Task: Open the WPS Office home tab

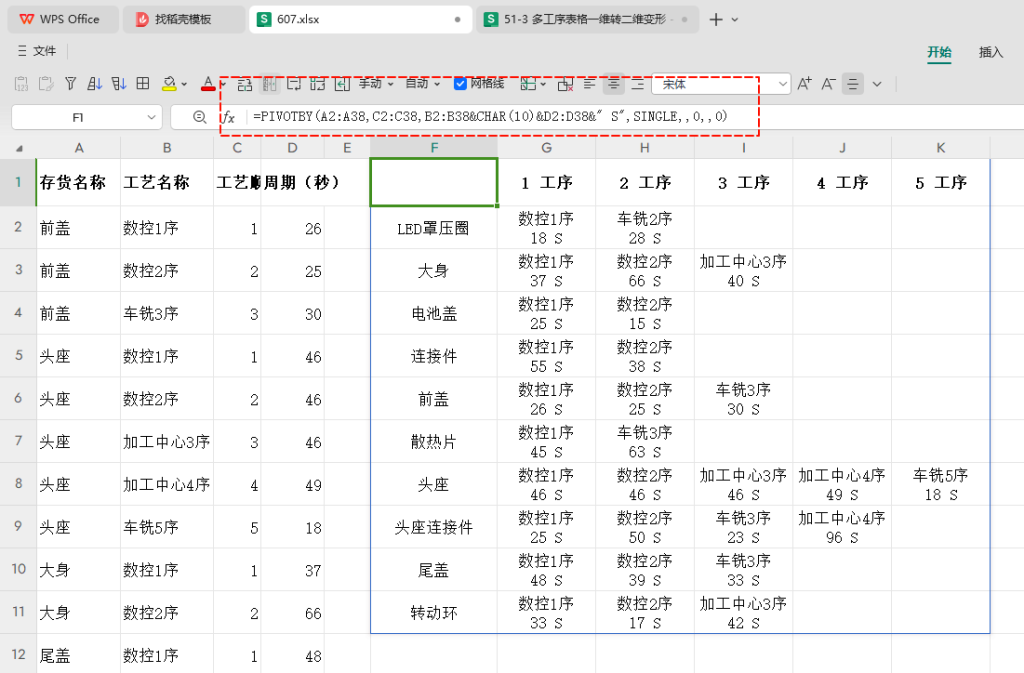Action: tap(63, 20)
